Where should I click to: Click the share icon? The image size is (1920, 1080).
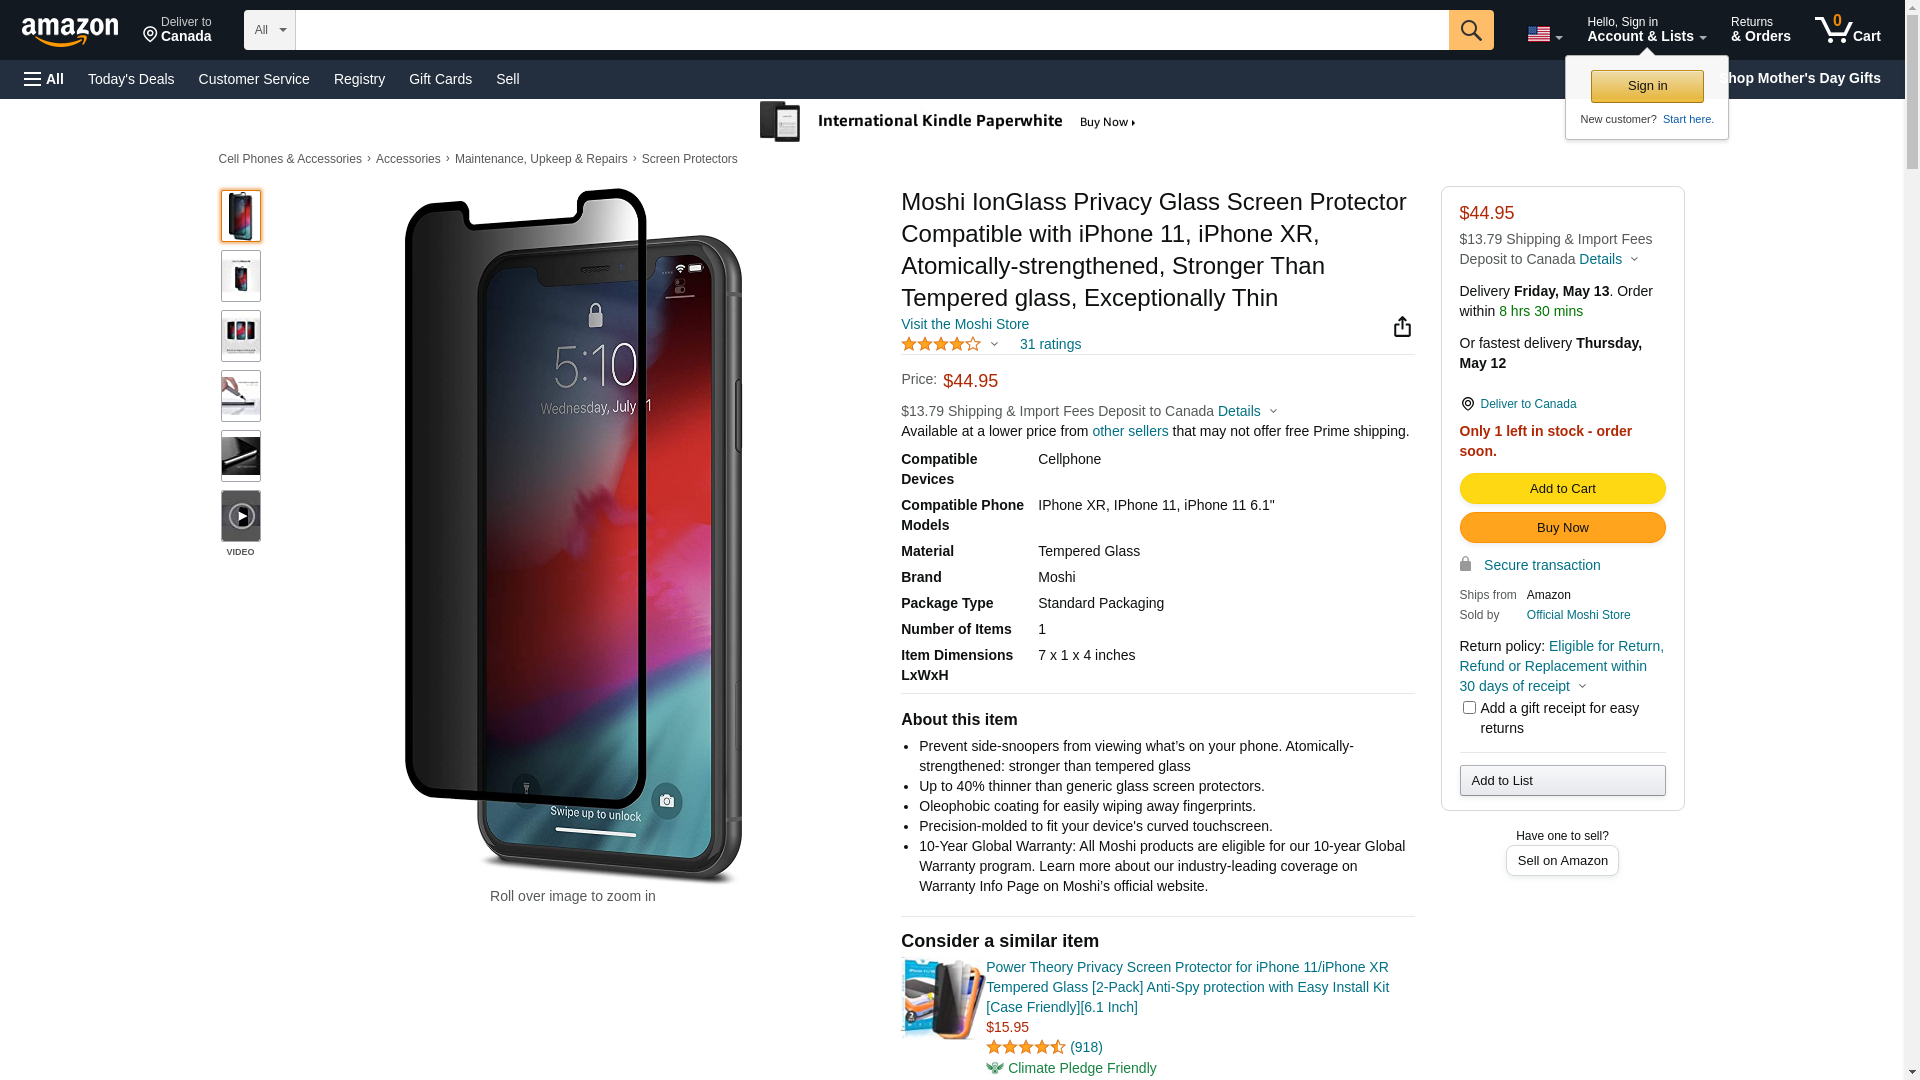(1402, 327)
